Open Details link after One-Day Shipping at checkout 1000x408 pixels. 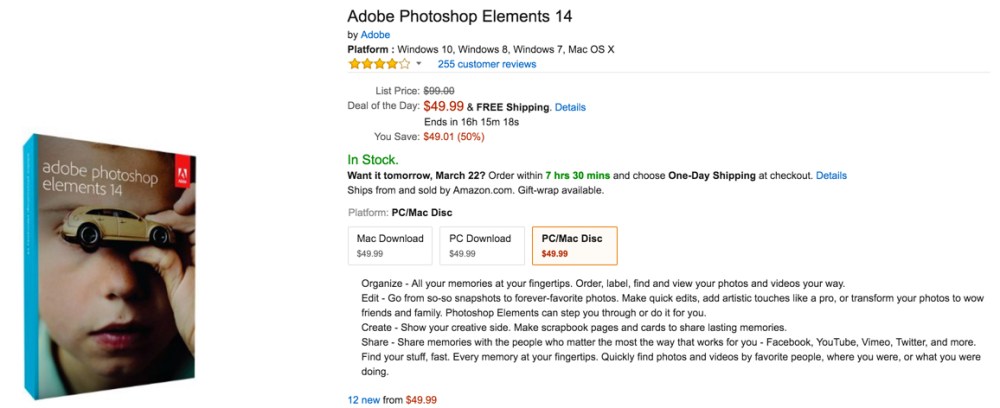tap(831, 175)
